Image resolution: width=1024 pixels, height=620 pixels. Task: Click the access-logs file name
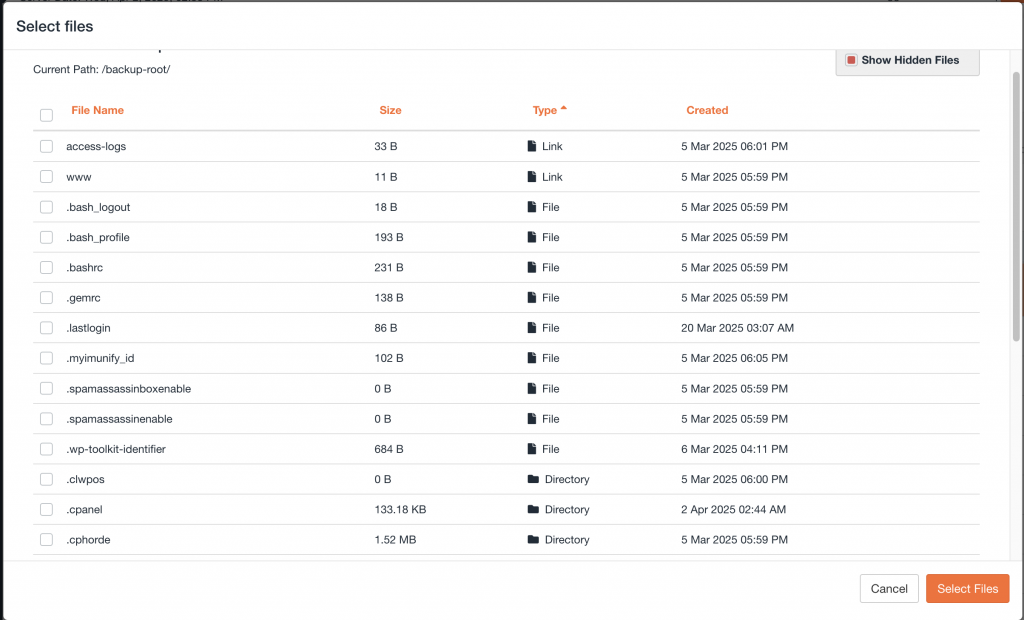pos(96,146)
